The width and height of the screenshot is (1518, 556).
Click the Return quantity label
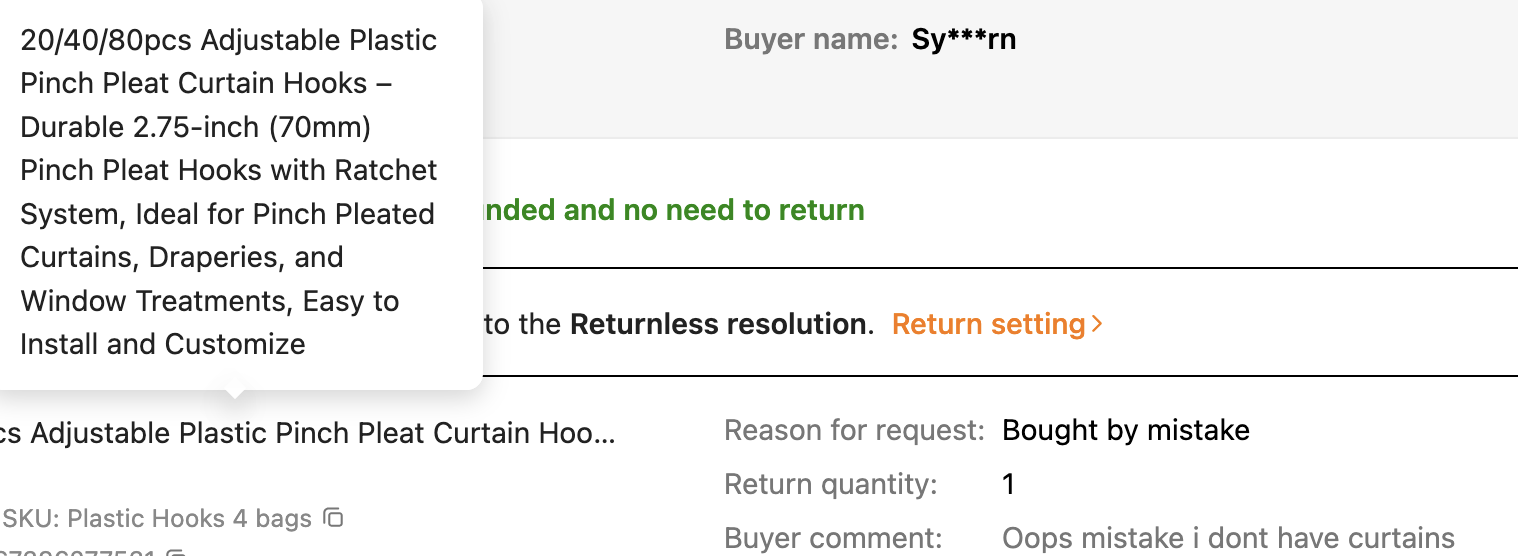pyautogui.click(x=831, y=484)
